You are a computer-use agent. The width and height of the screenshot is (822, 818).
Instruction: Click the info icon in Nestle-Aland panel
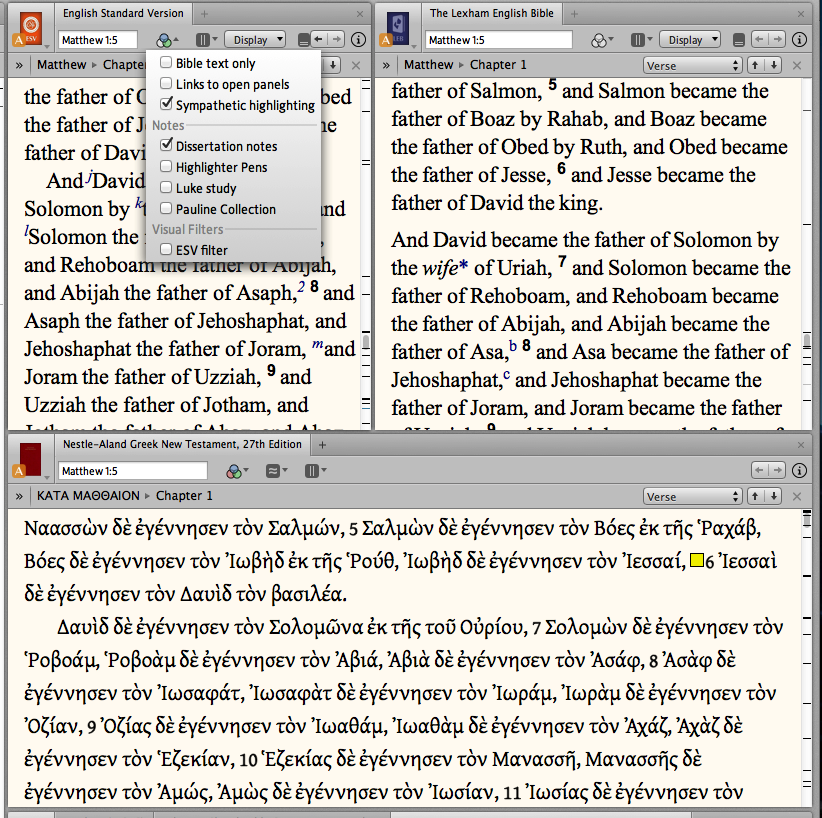coord(799,471)
